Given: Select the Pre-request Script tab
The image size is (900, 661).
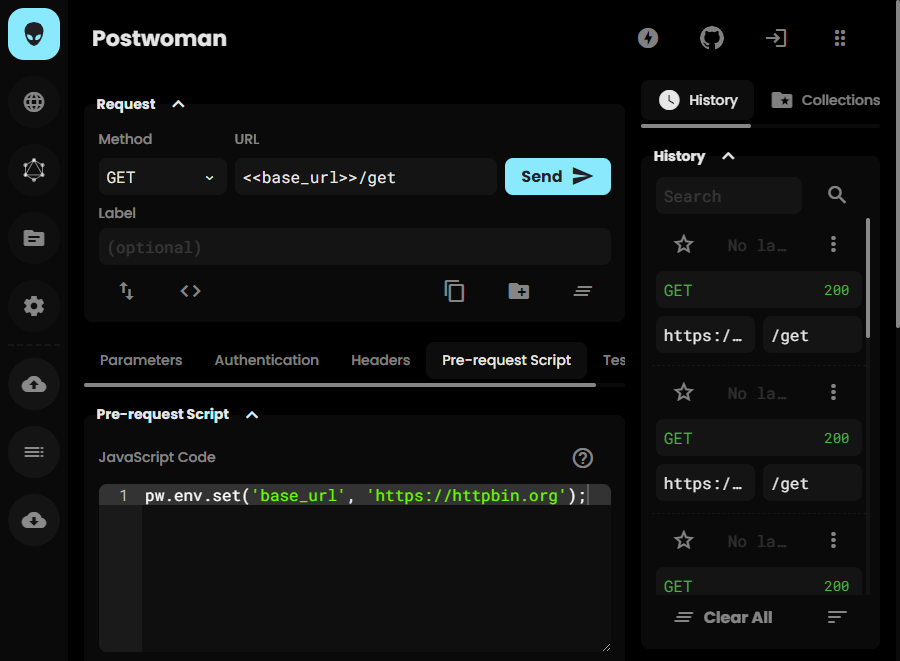Looking at the screenshot, I should (506, 360).
